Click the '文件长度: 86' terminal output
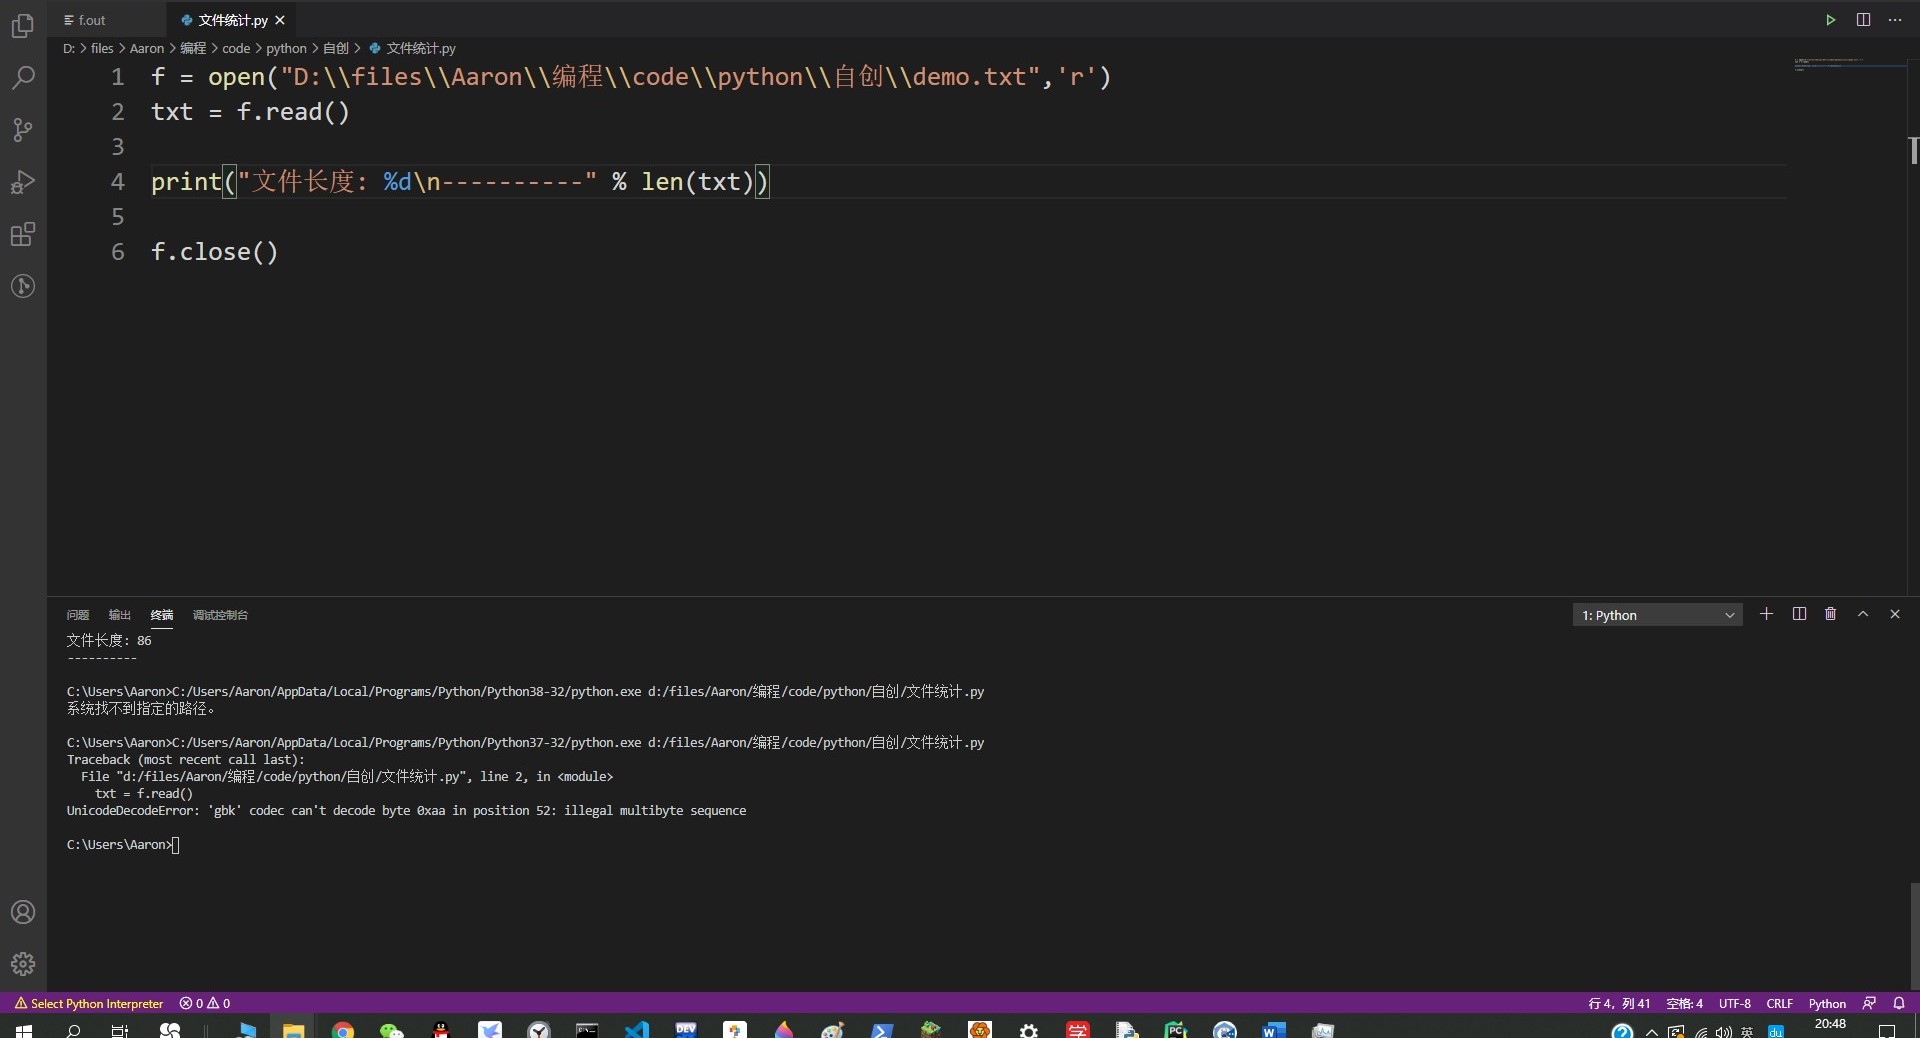The width and height of the screenshot is (1920, 1038). point(109,640)
